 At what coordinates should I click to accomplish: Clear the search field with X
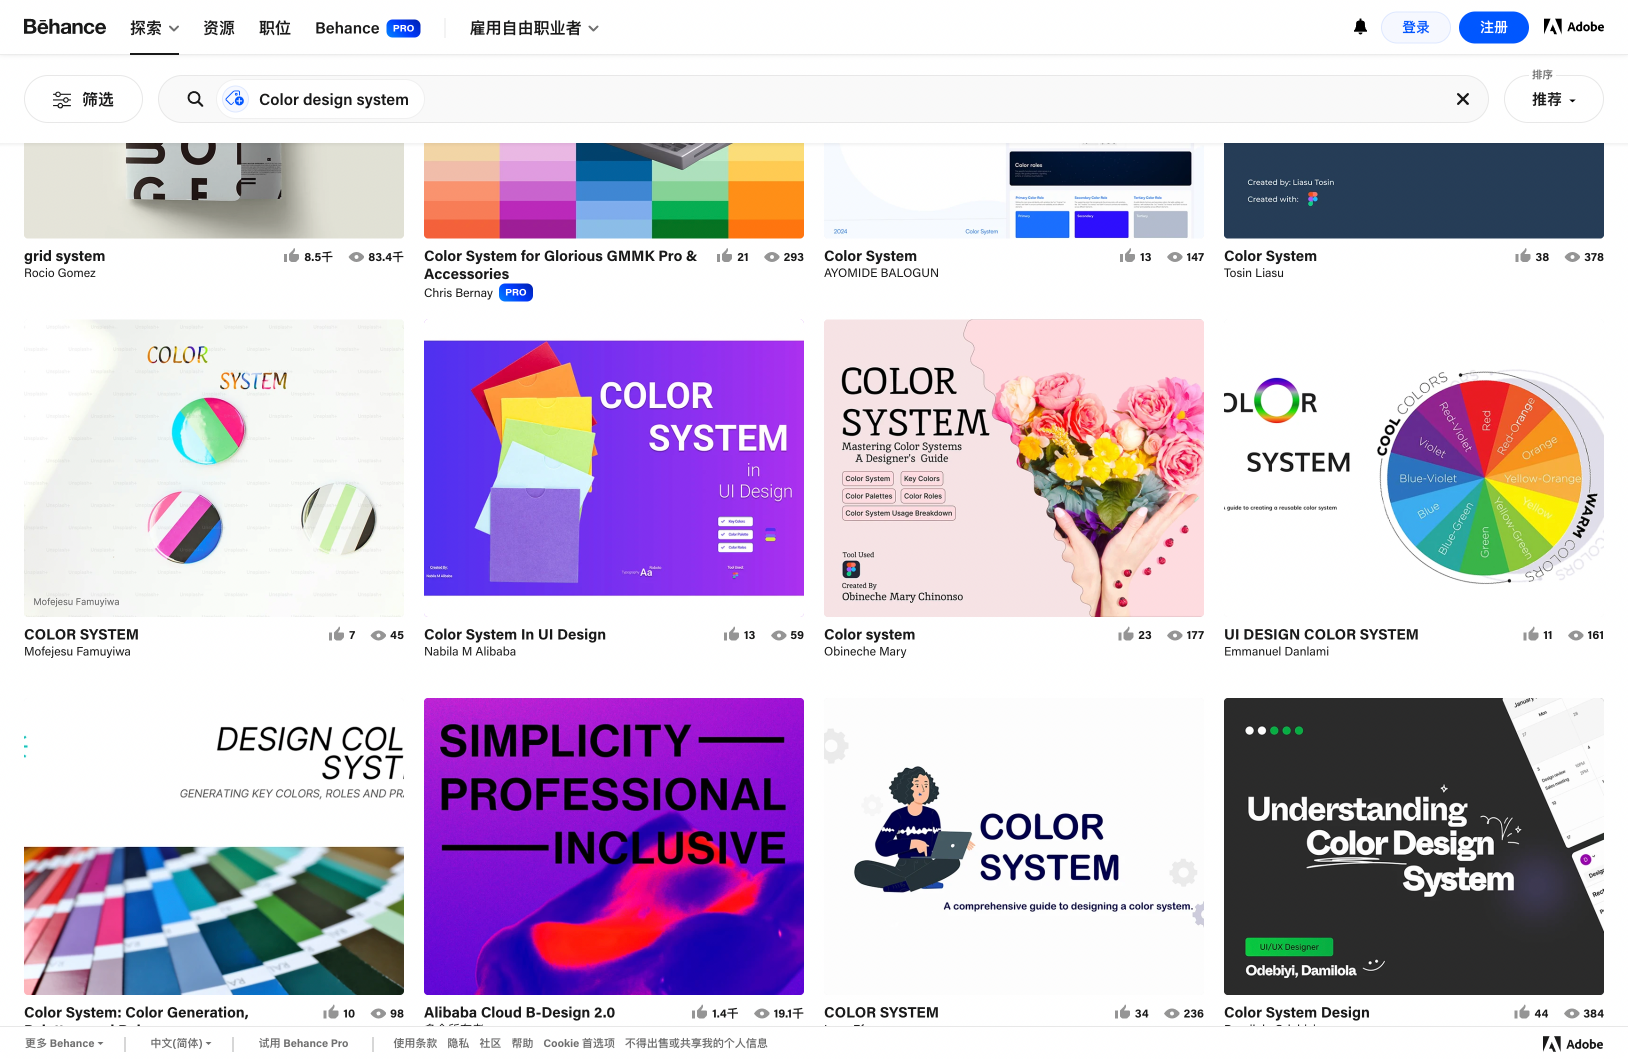(1462, 99)
